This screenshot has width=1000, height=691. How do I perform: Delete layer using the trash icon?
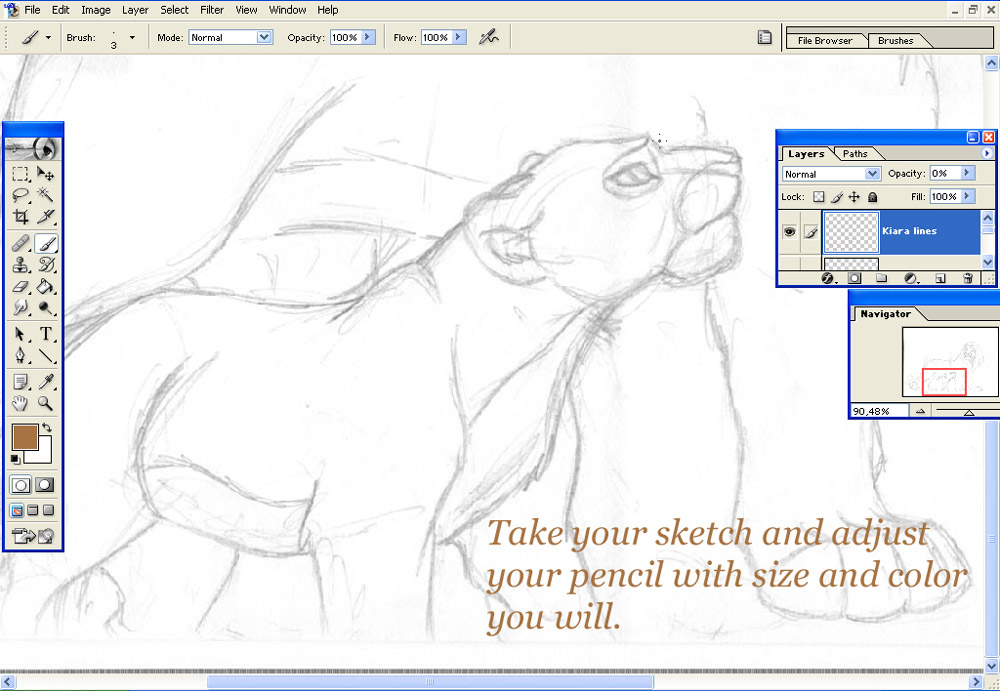pyautogui.click(x=967, y=278)
